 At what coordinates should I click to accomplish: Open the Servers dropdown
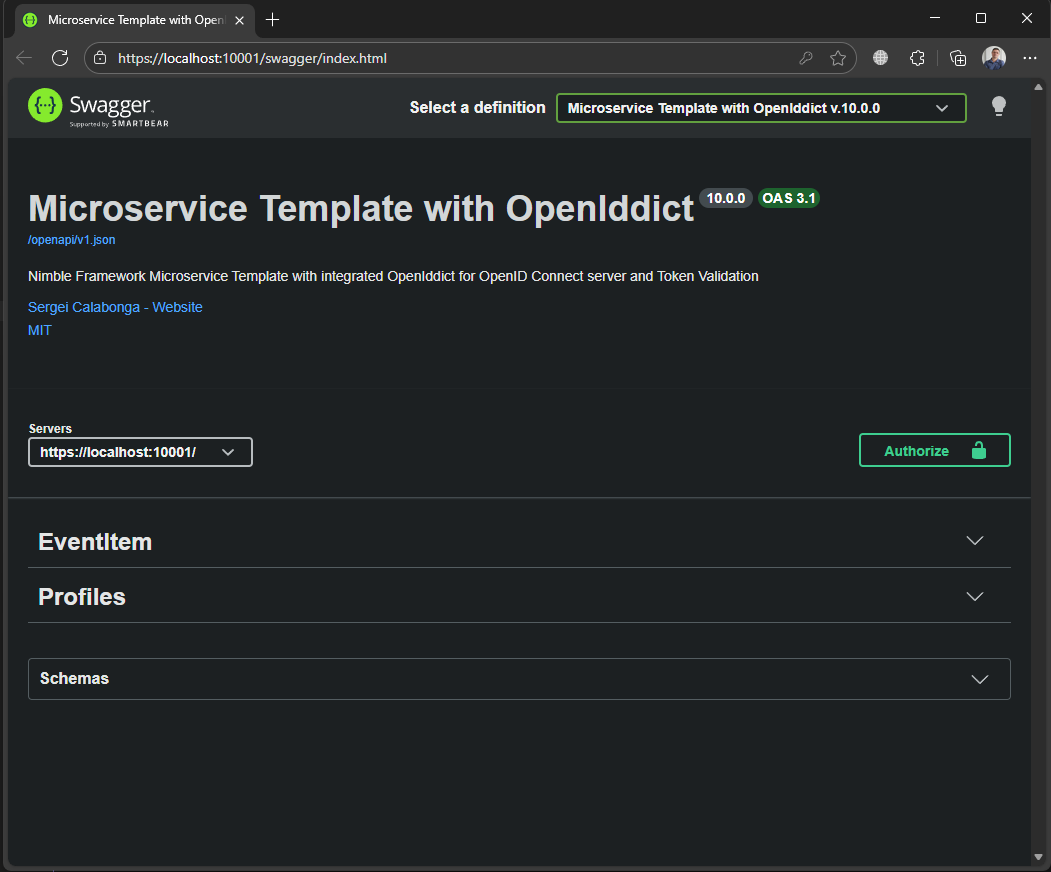coord(140,452)
